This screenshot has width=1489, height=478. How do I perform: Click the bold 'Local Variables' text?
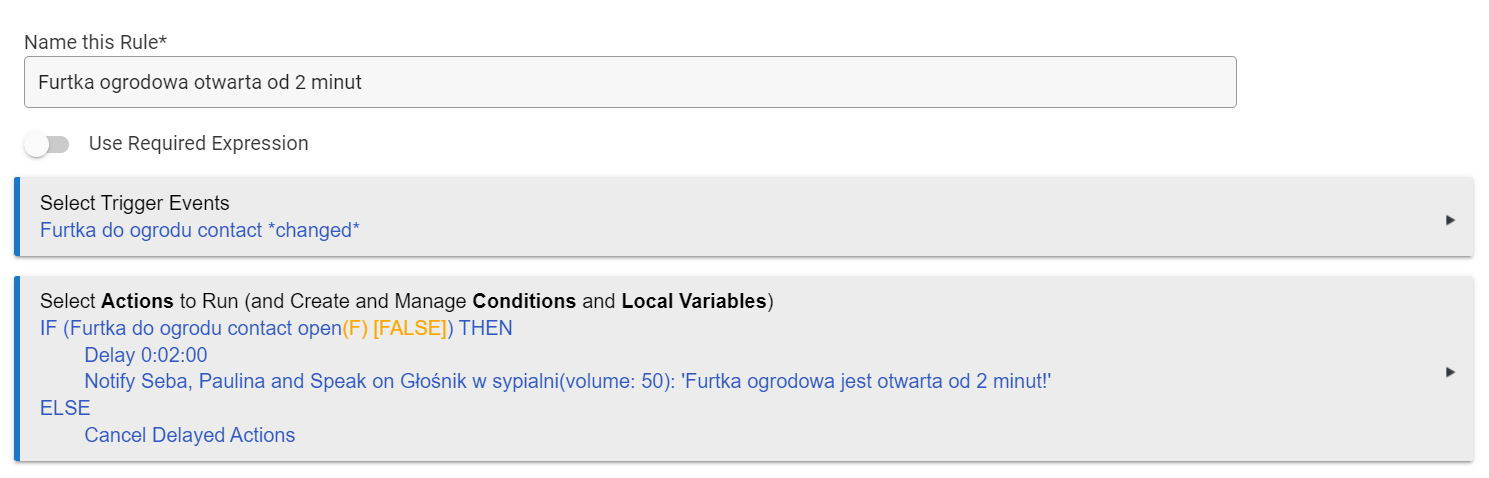pos(694,301)
